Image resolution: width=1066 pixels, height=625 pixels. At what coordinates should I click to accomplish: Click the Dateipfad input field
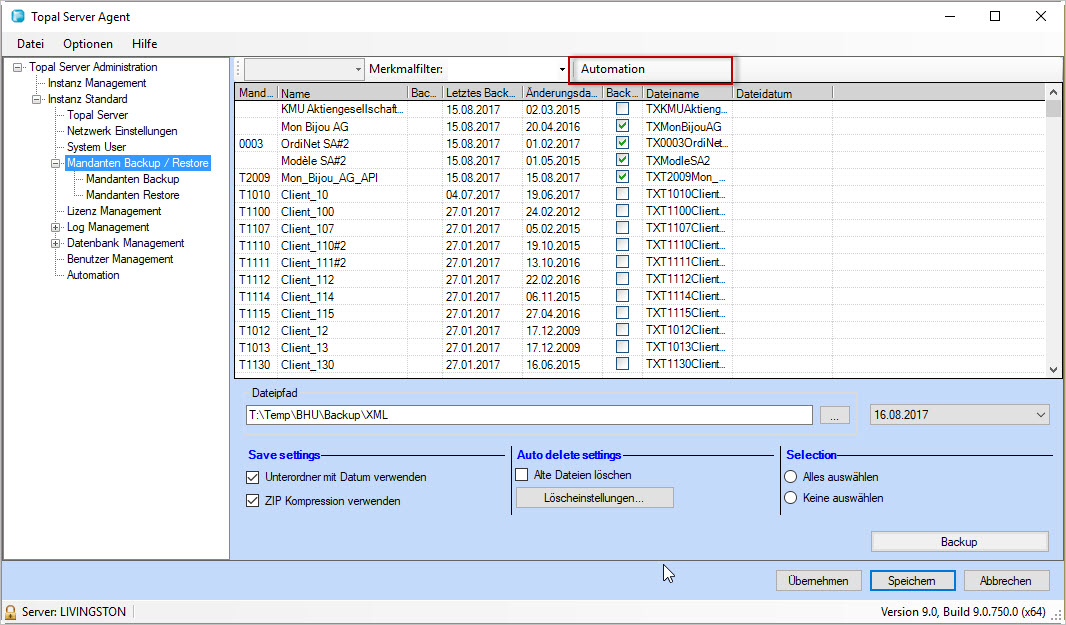(528, 415)
